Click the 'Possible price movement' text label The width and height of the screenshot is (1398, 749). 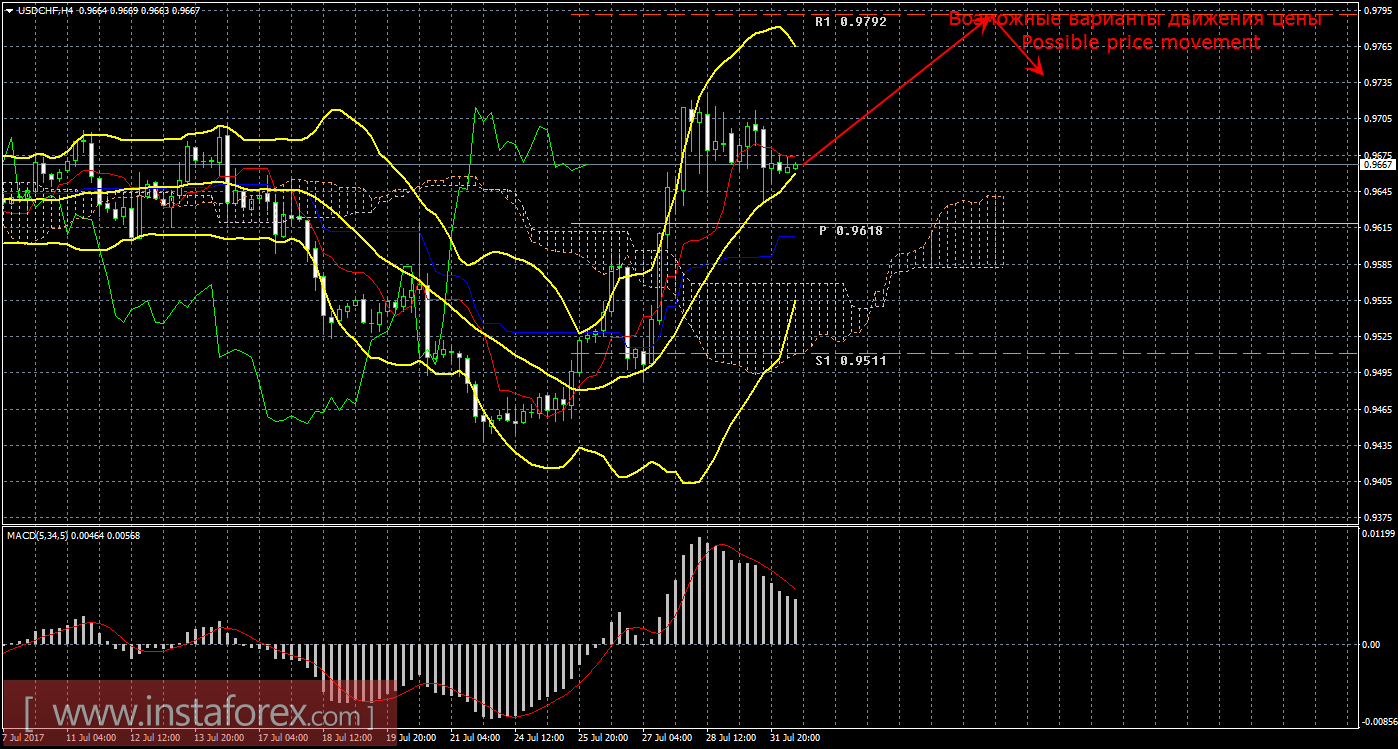(x=1140, y=43)
